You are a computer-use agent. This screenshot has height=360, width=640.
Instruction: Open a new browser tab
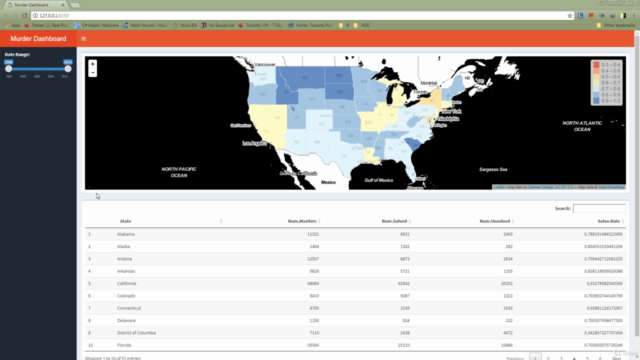click(x=75, y=5)
